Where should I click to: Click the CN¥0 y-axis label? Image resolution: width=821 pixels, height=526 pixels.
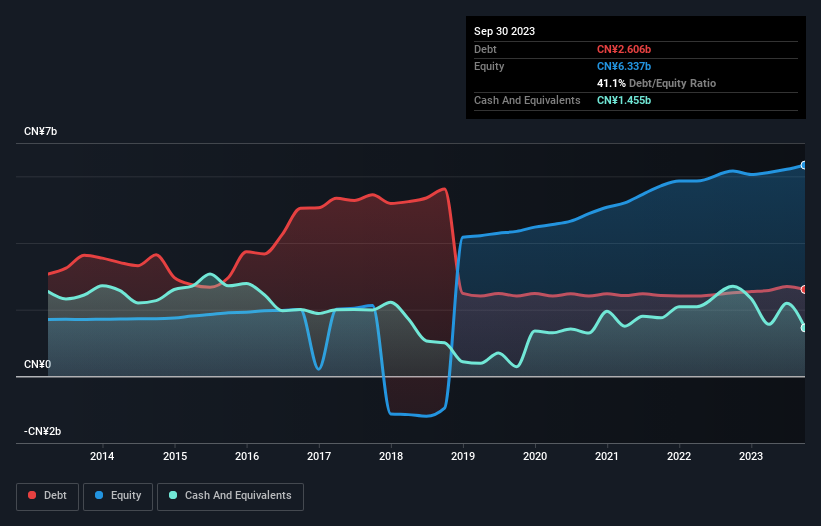pos(37,364)
